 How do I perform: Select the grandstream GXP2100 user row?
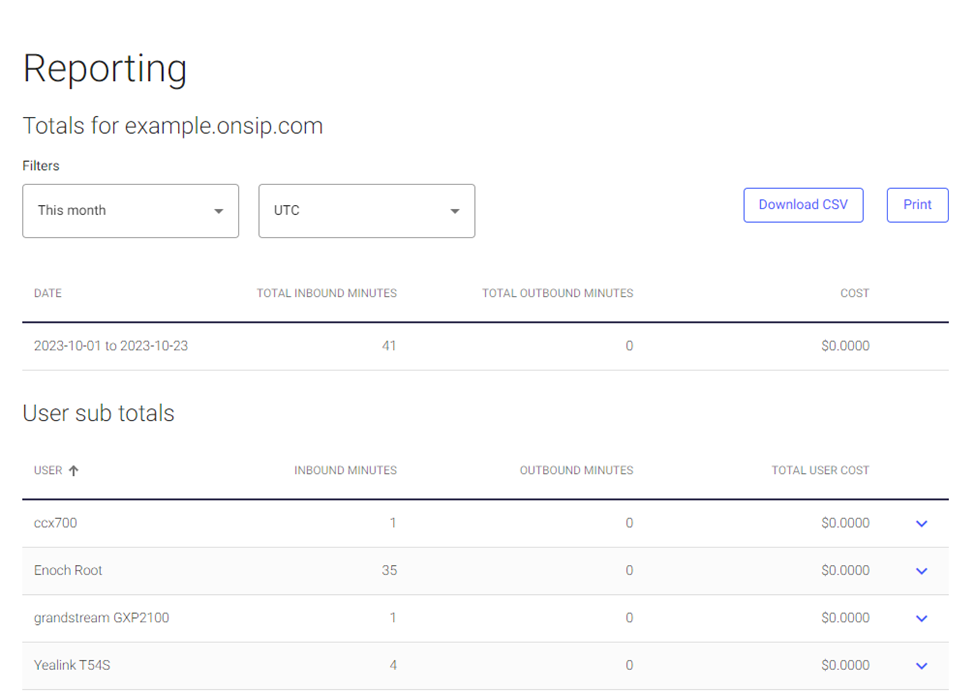(485, 618)
